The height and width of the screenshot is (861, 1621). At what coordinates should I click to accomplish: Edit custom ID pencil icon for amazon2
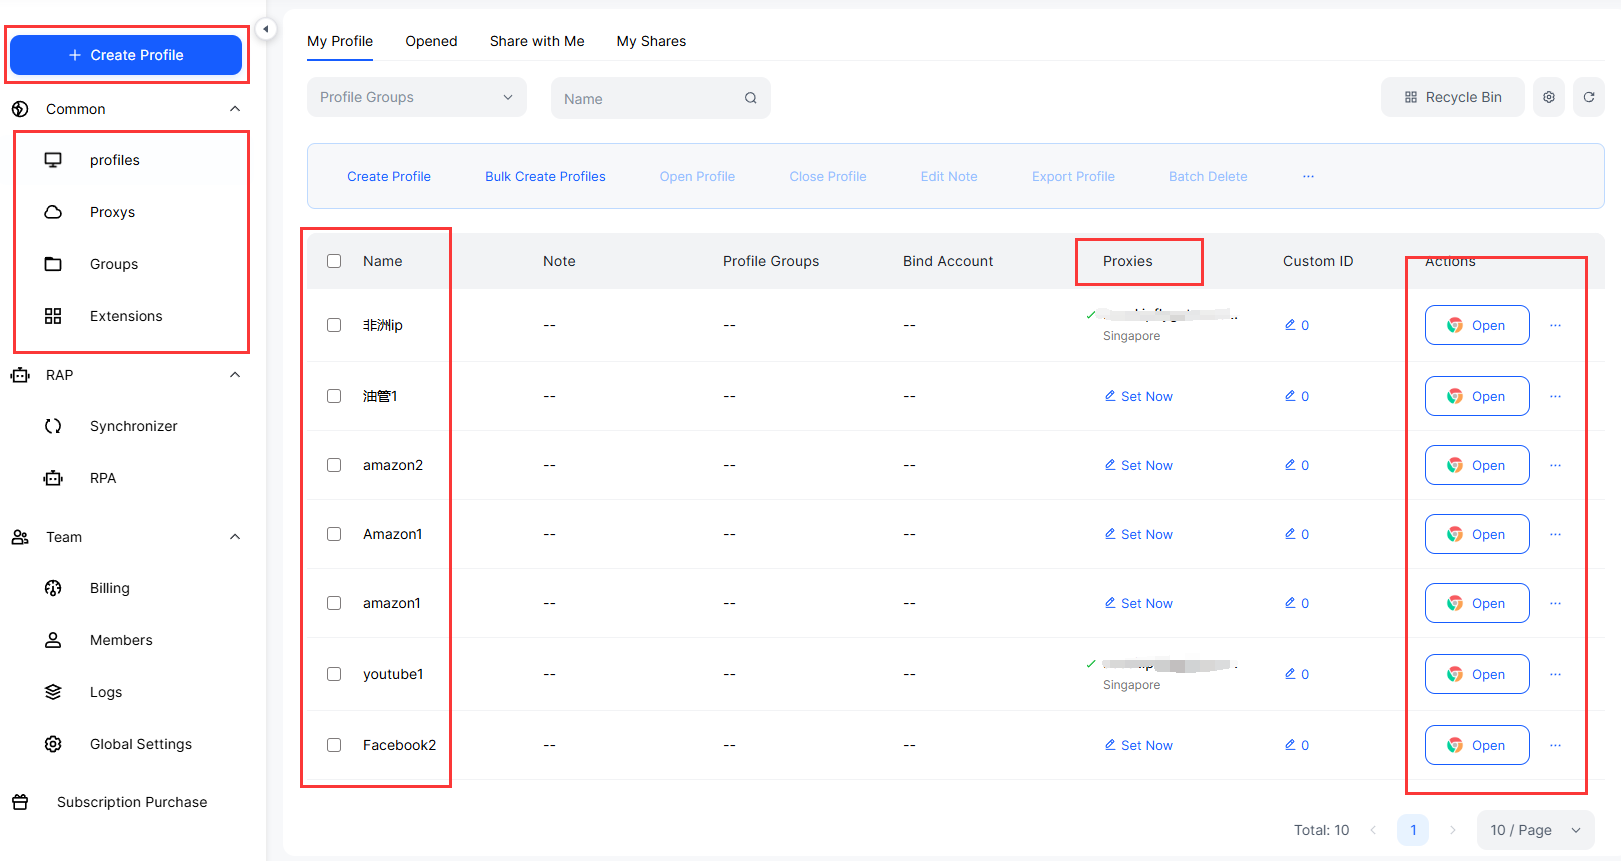click(x=1290, y=465)
